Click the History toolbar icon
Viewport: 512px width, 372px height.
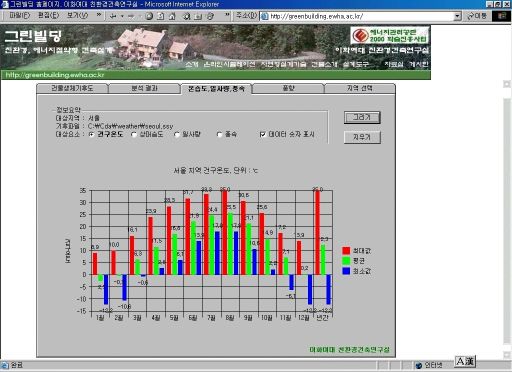click(210, 16)
